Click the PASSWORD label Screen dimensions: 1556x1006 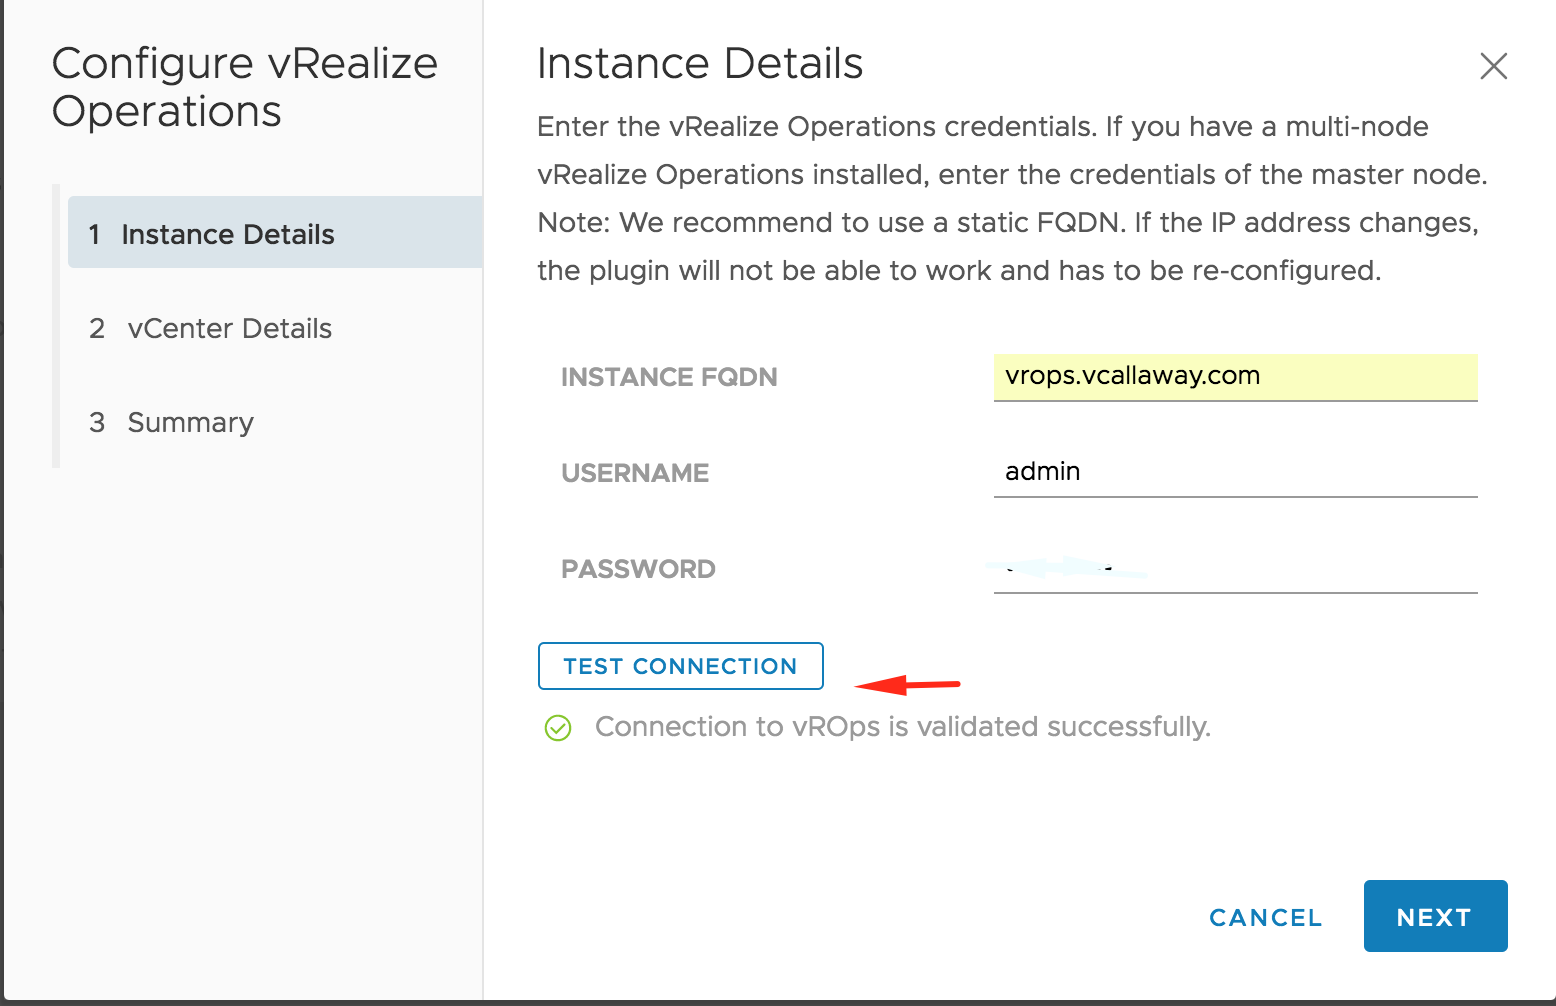tap(638, 569)
